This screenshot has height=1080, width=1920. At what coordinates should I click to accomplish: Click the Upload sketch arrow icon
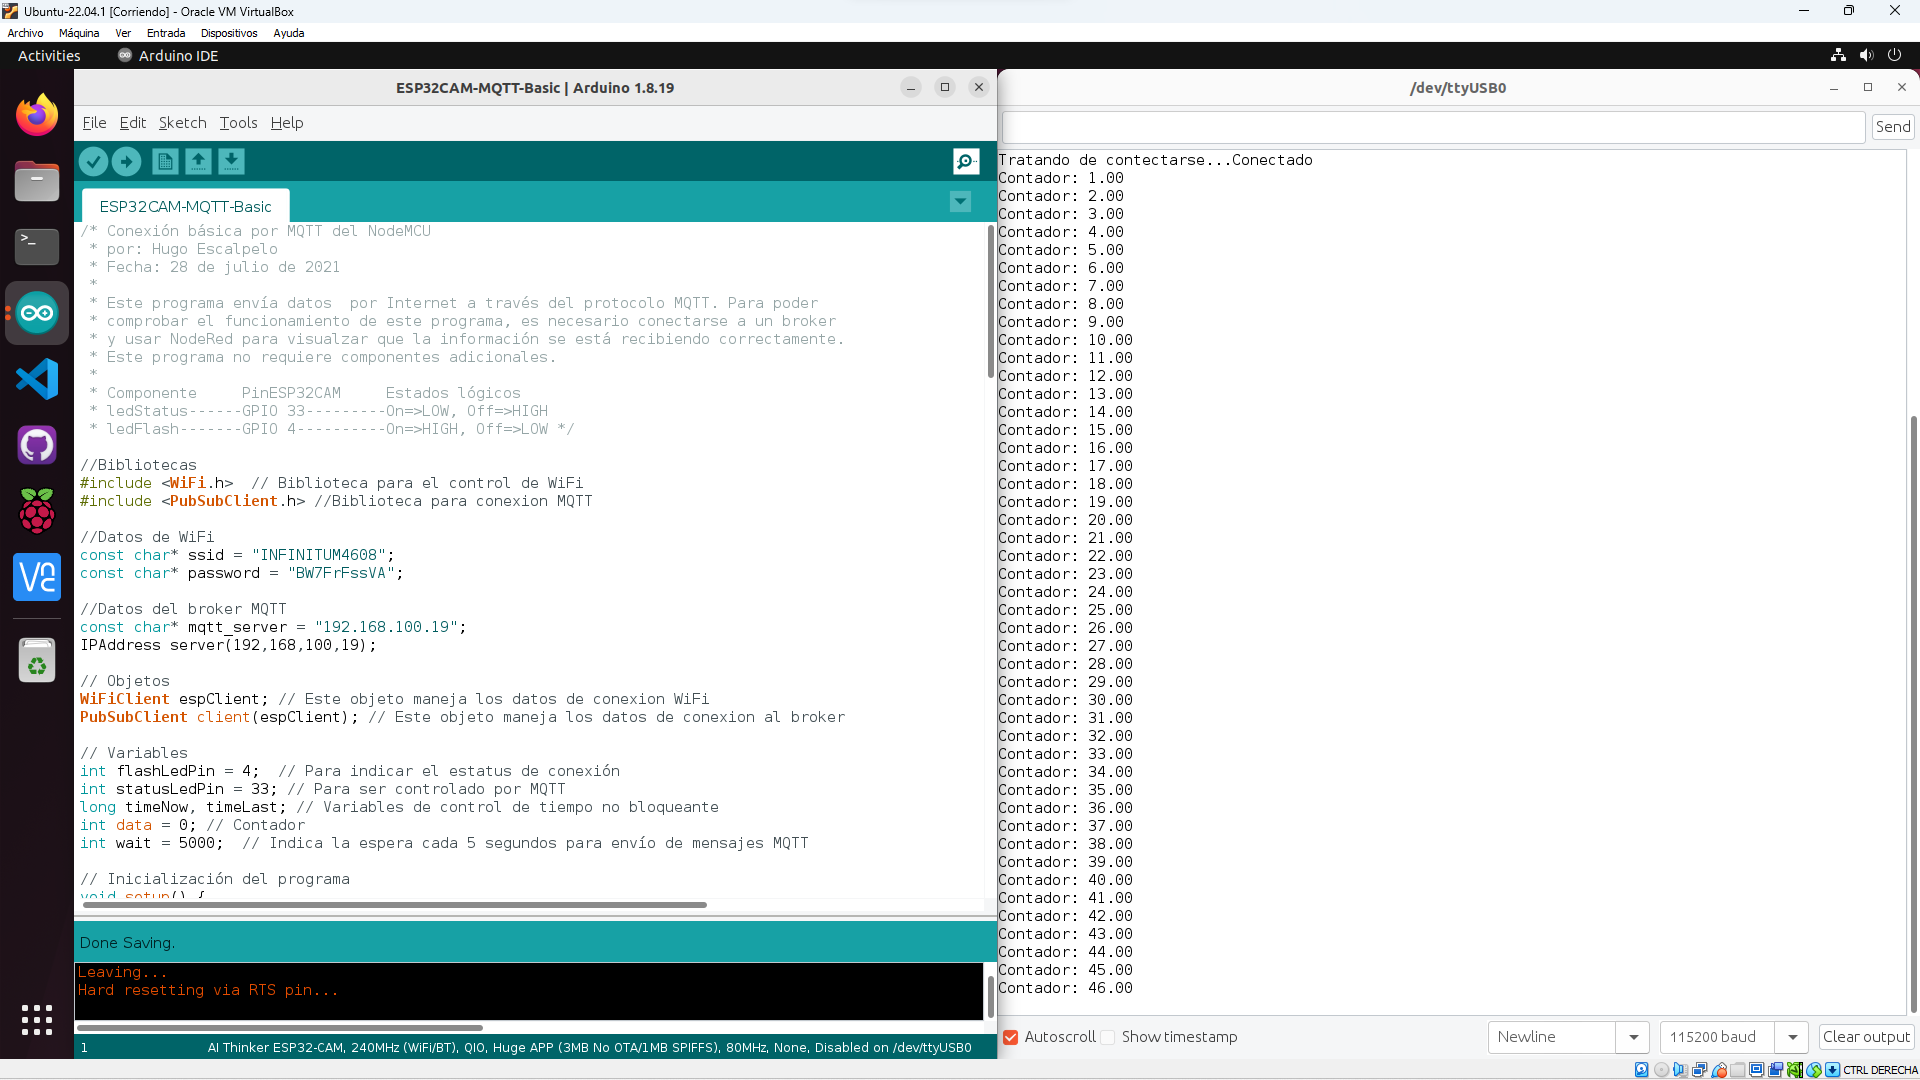point(126,161)
